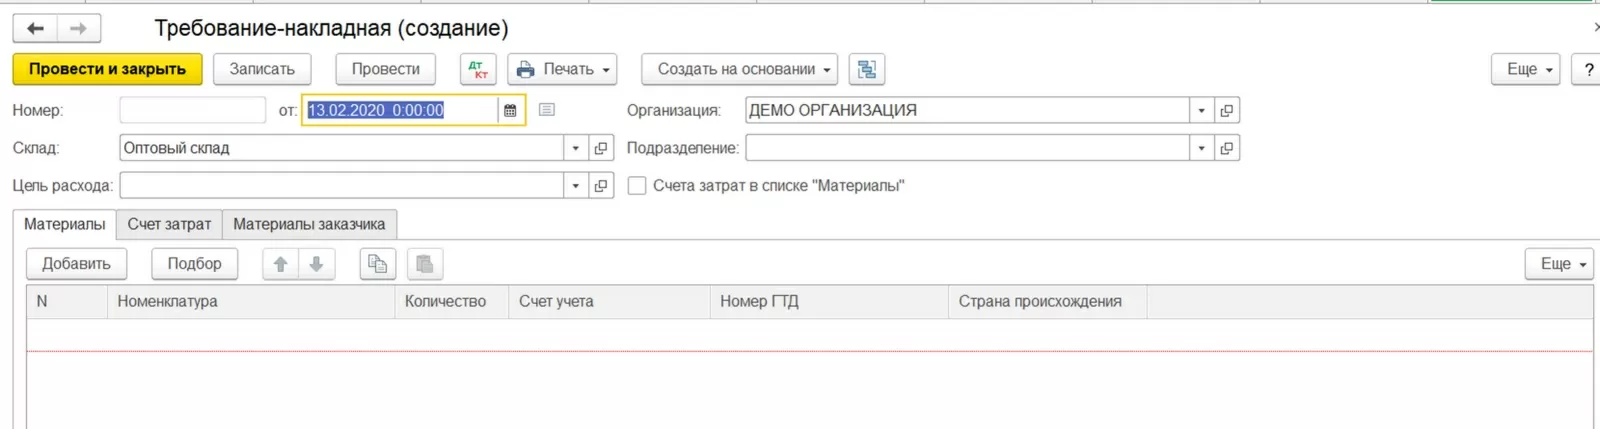Viewport: 1600px width, 429px height.
Task: Open the Еще menu above materials table
Action: coord(1559,264)
